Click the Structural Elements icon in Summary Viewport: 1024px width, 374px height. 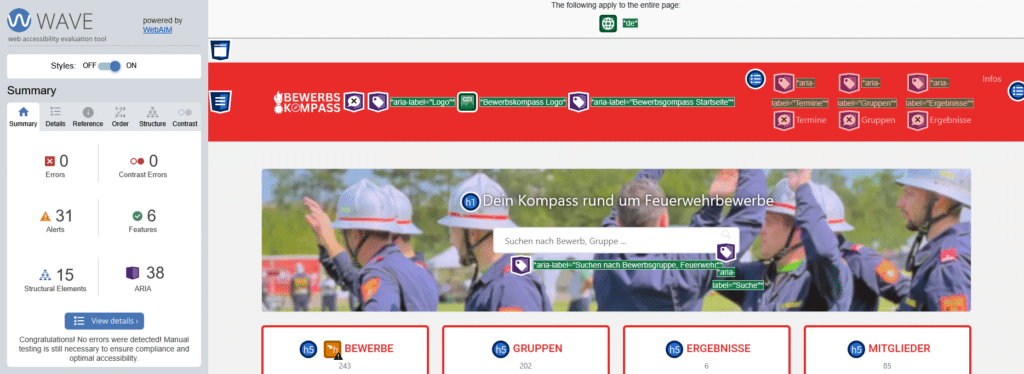[x=45, y=275]
